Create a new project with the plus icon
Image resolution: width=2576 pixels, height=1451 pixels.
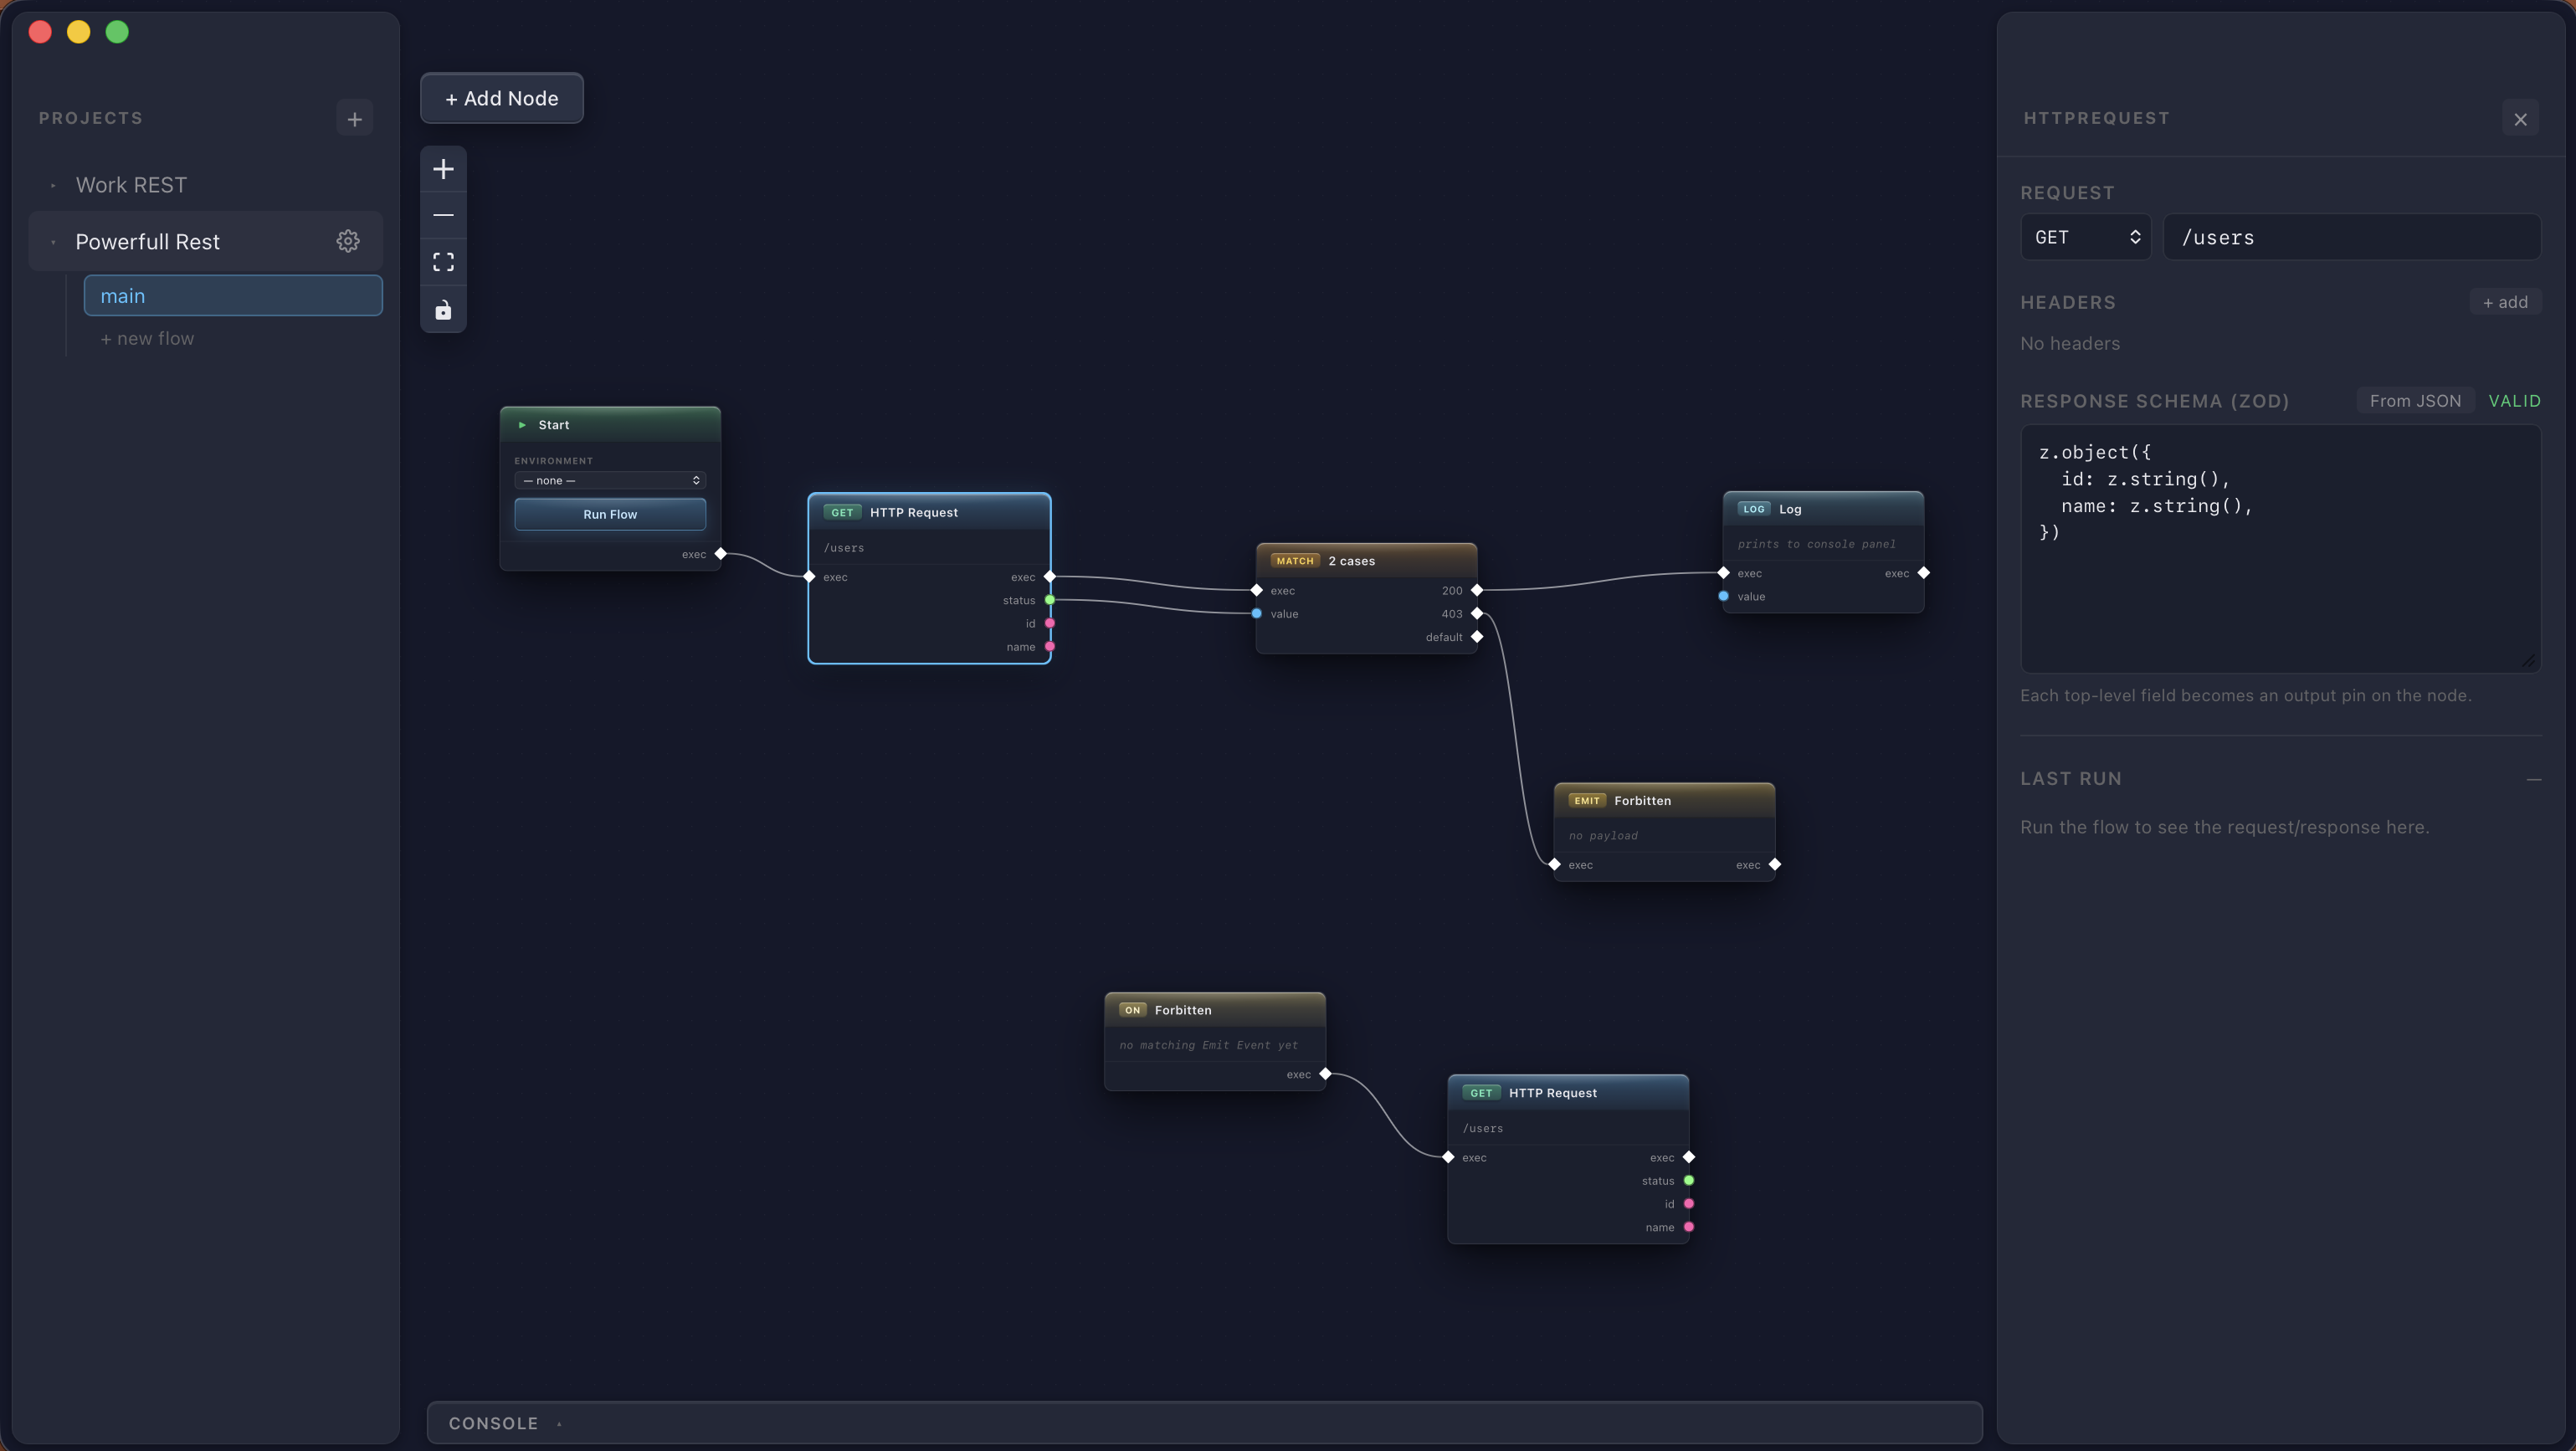click(355, 117)
